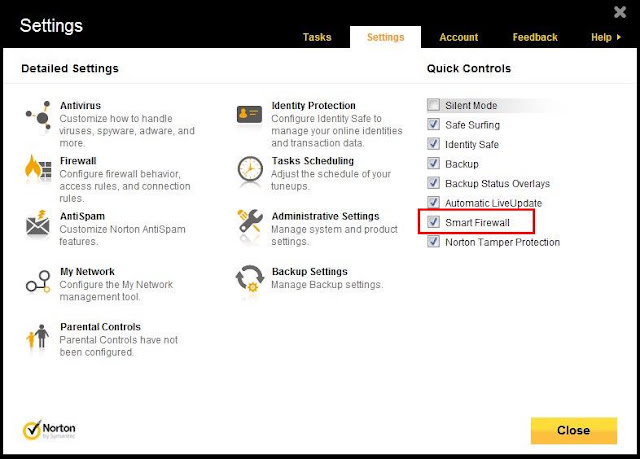This screenshot has height=459, width=640.
Task: Uncheck the Smart Firewall checkbox
Action: [x=433, y=222]
